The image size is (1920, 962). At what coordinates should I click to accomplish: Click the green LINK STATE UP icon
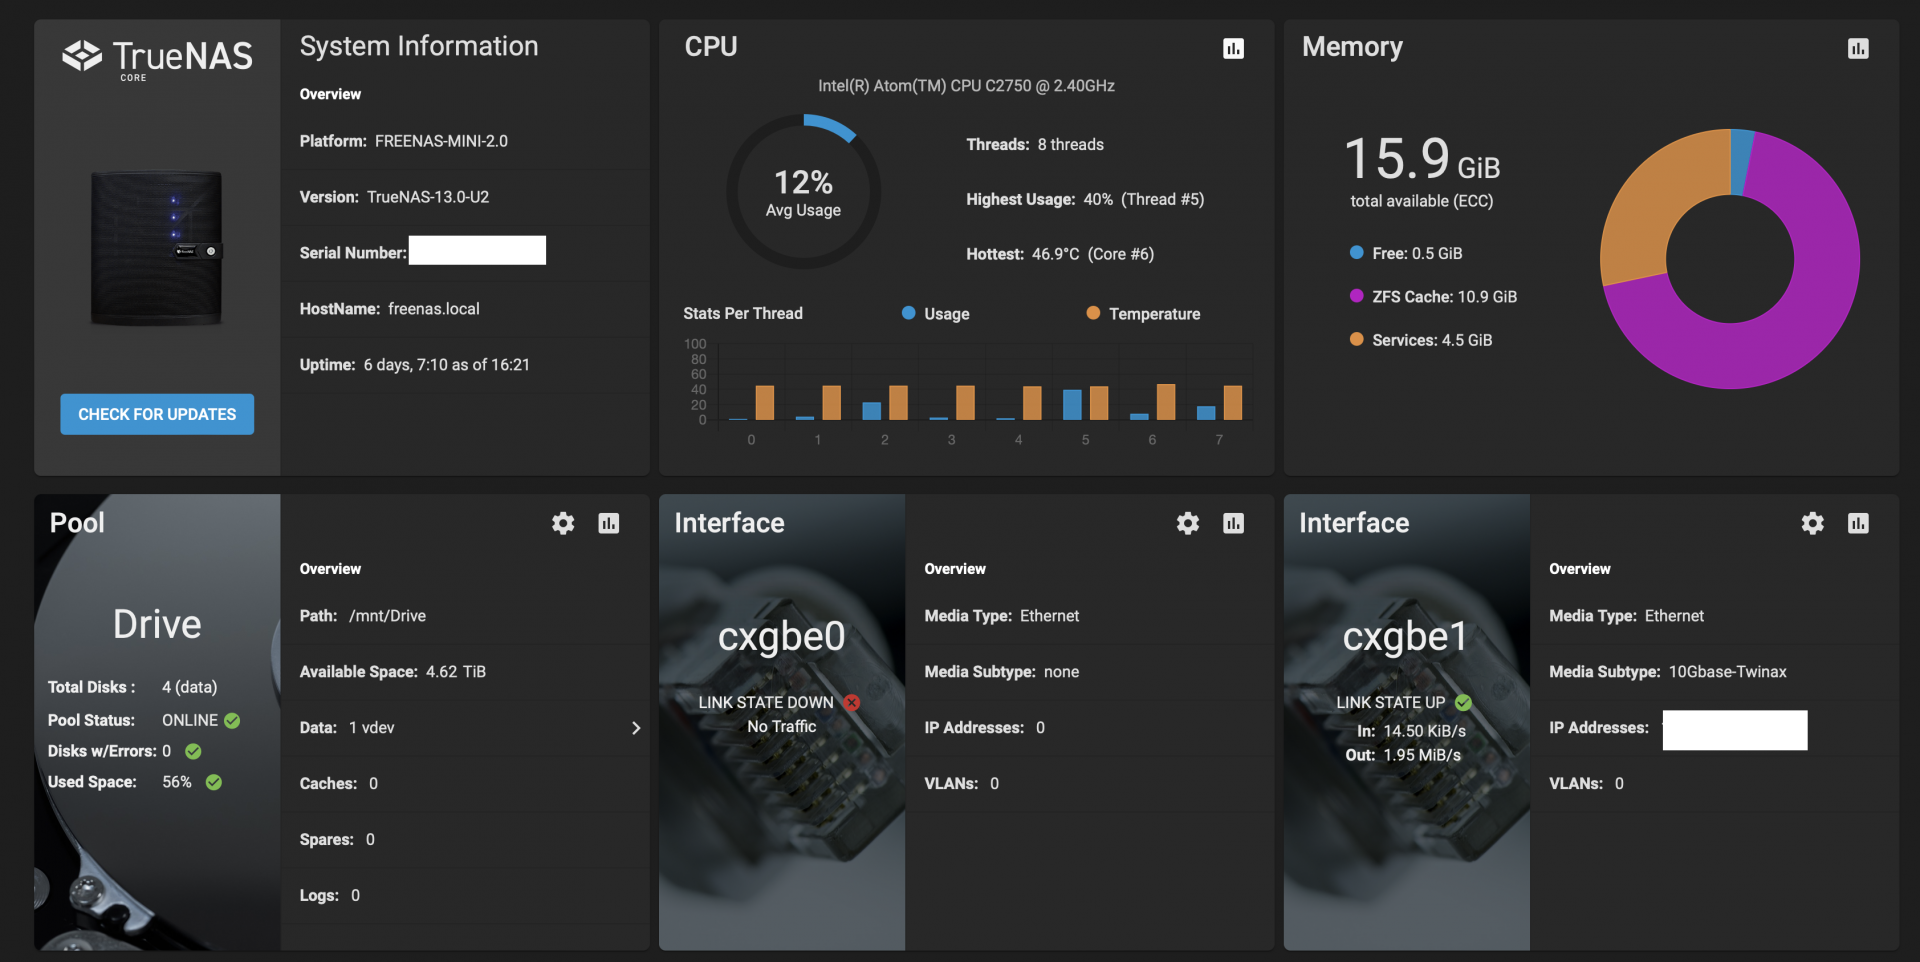point(1463,702)
